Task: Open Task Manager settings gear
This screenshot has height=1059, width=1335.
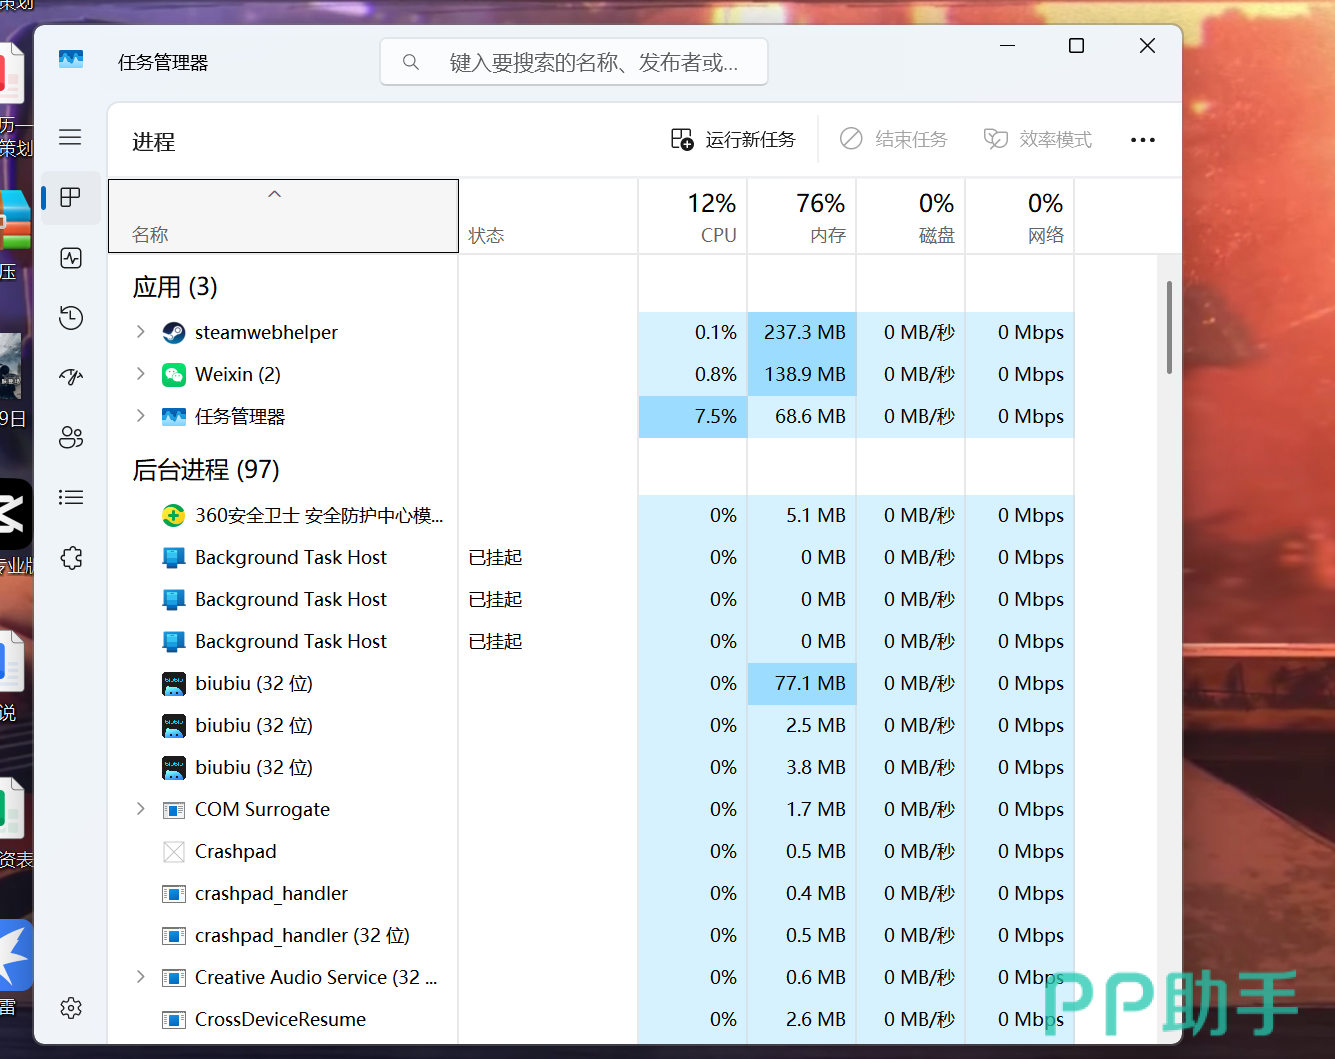Action: point(71,1008)
